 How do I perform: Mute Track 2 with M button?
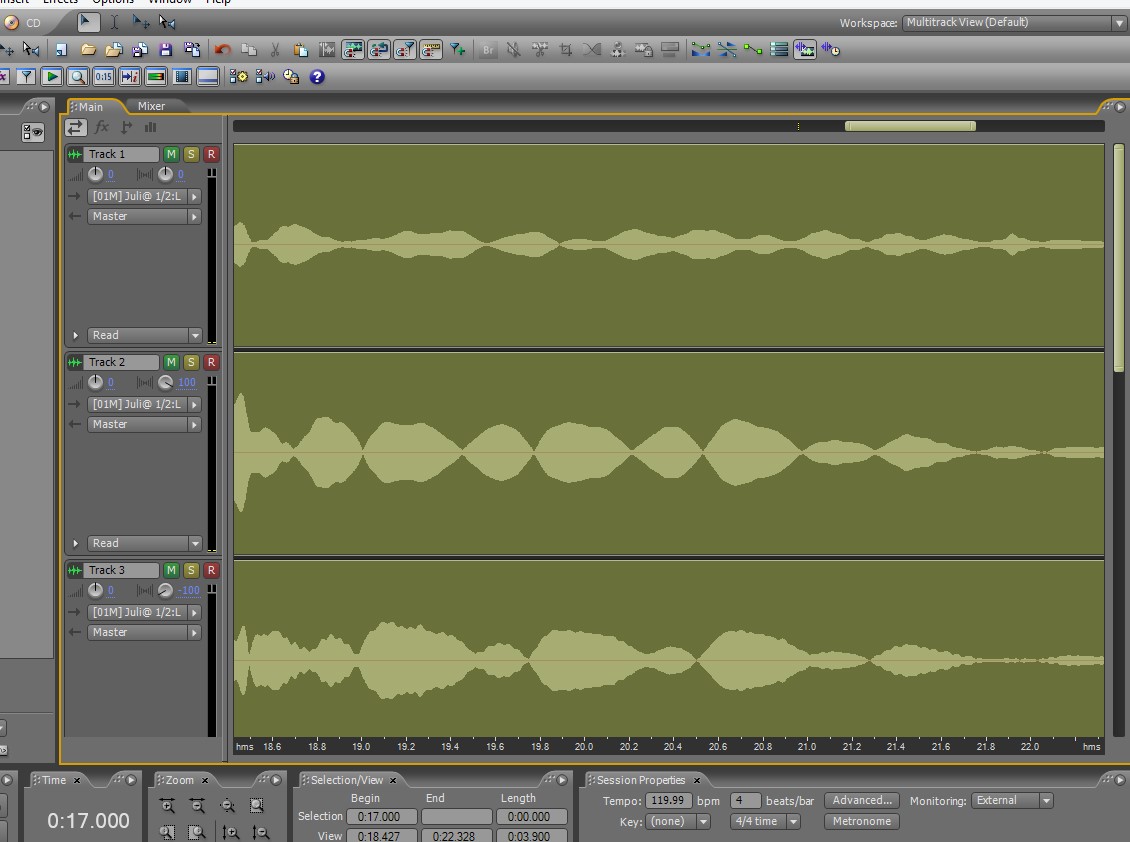(171, 362)
